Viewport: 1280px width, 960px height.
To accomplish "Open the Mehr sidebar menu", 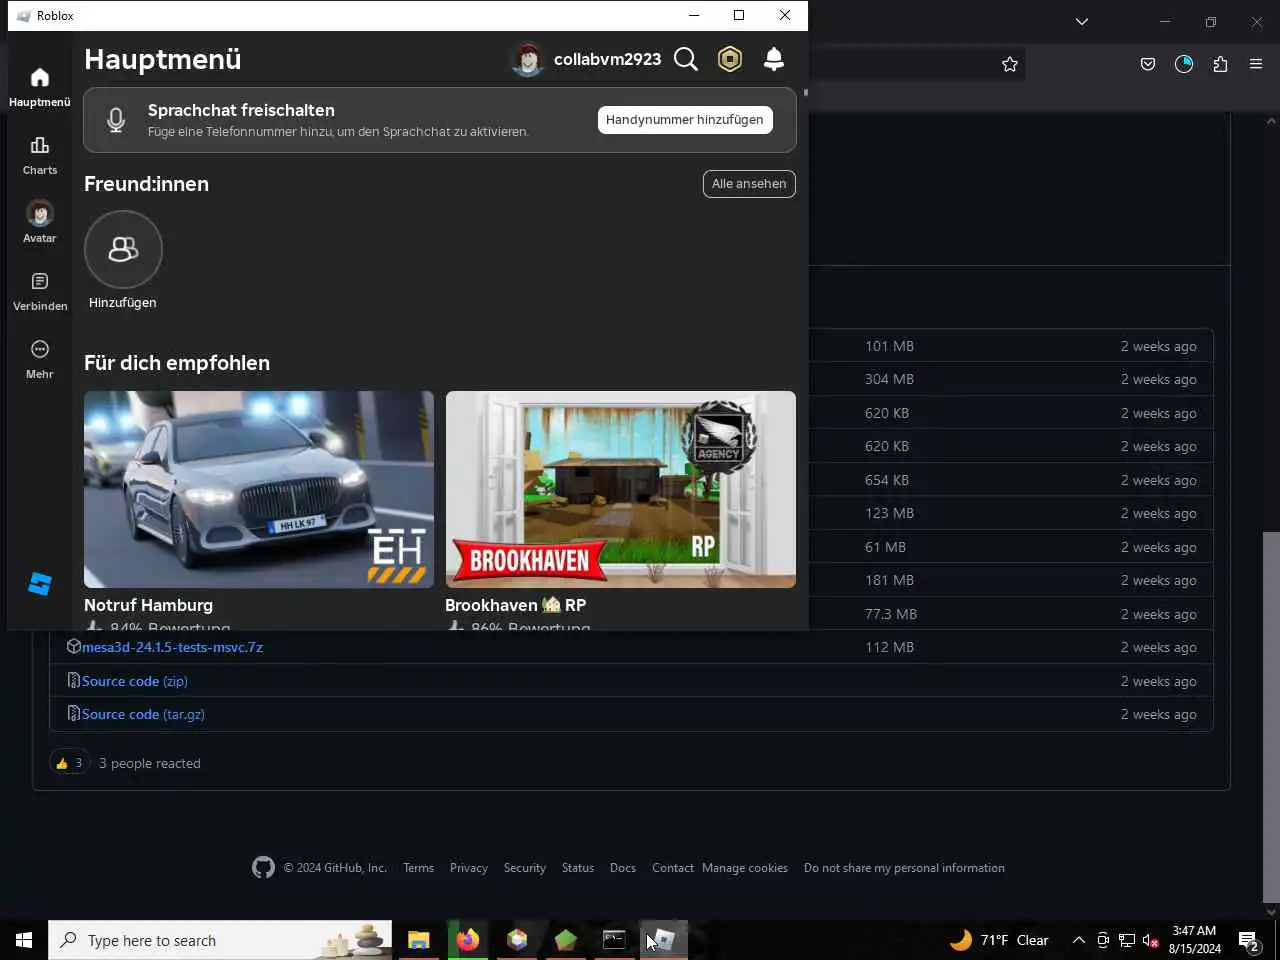I will tap(40, 359).
